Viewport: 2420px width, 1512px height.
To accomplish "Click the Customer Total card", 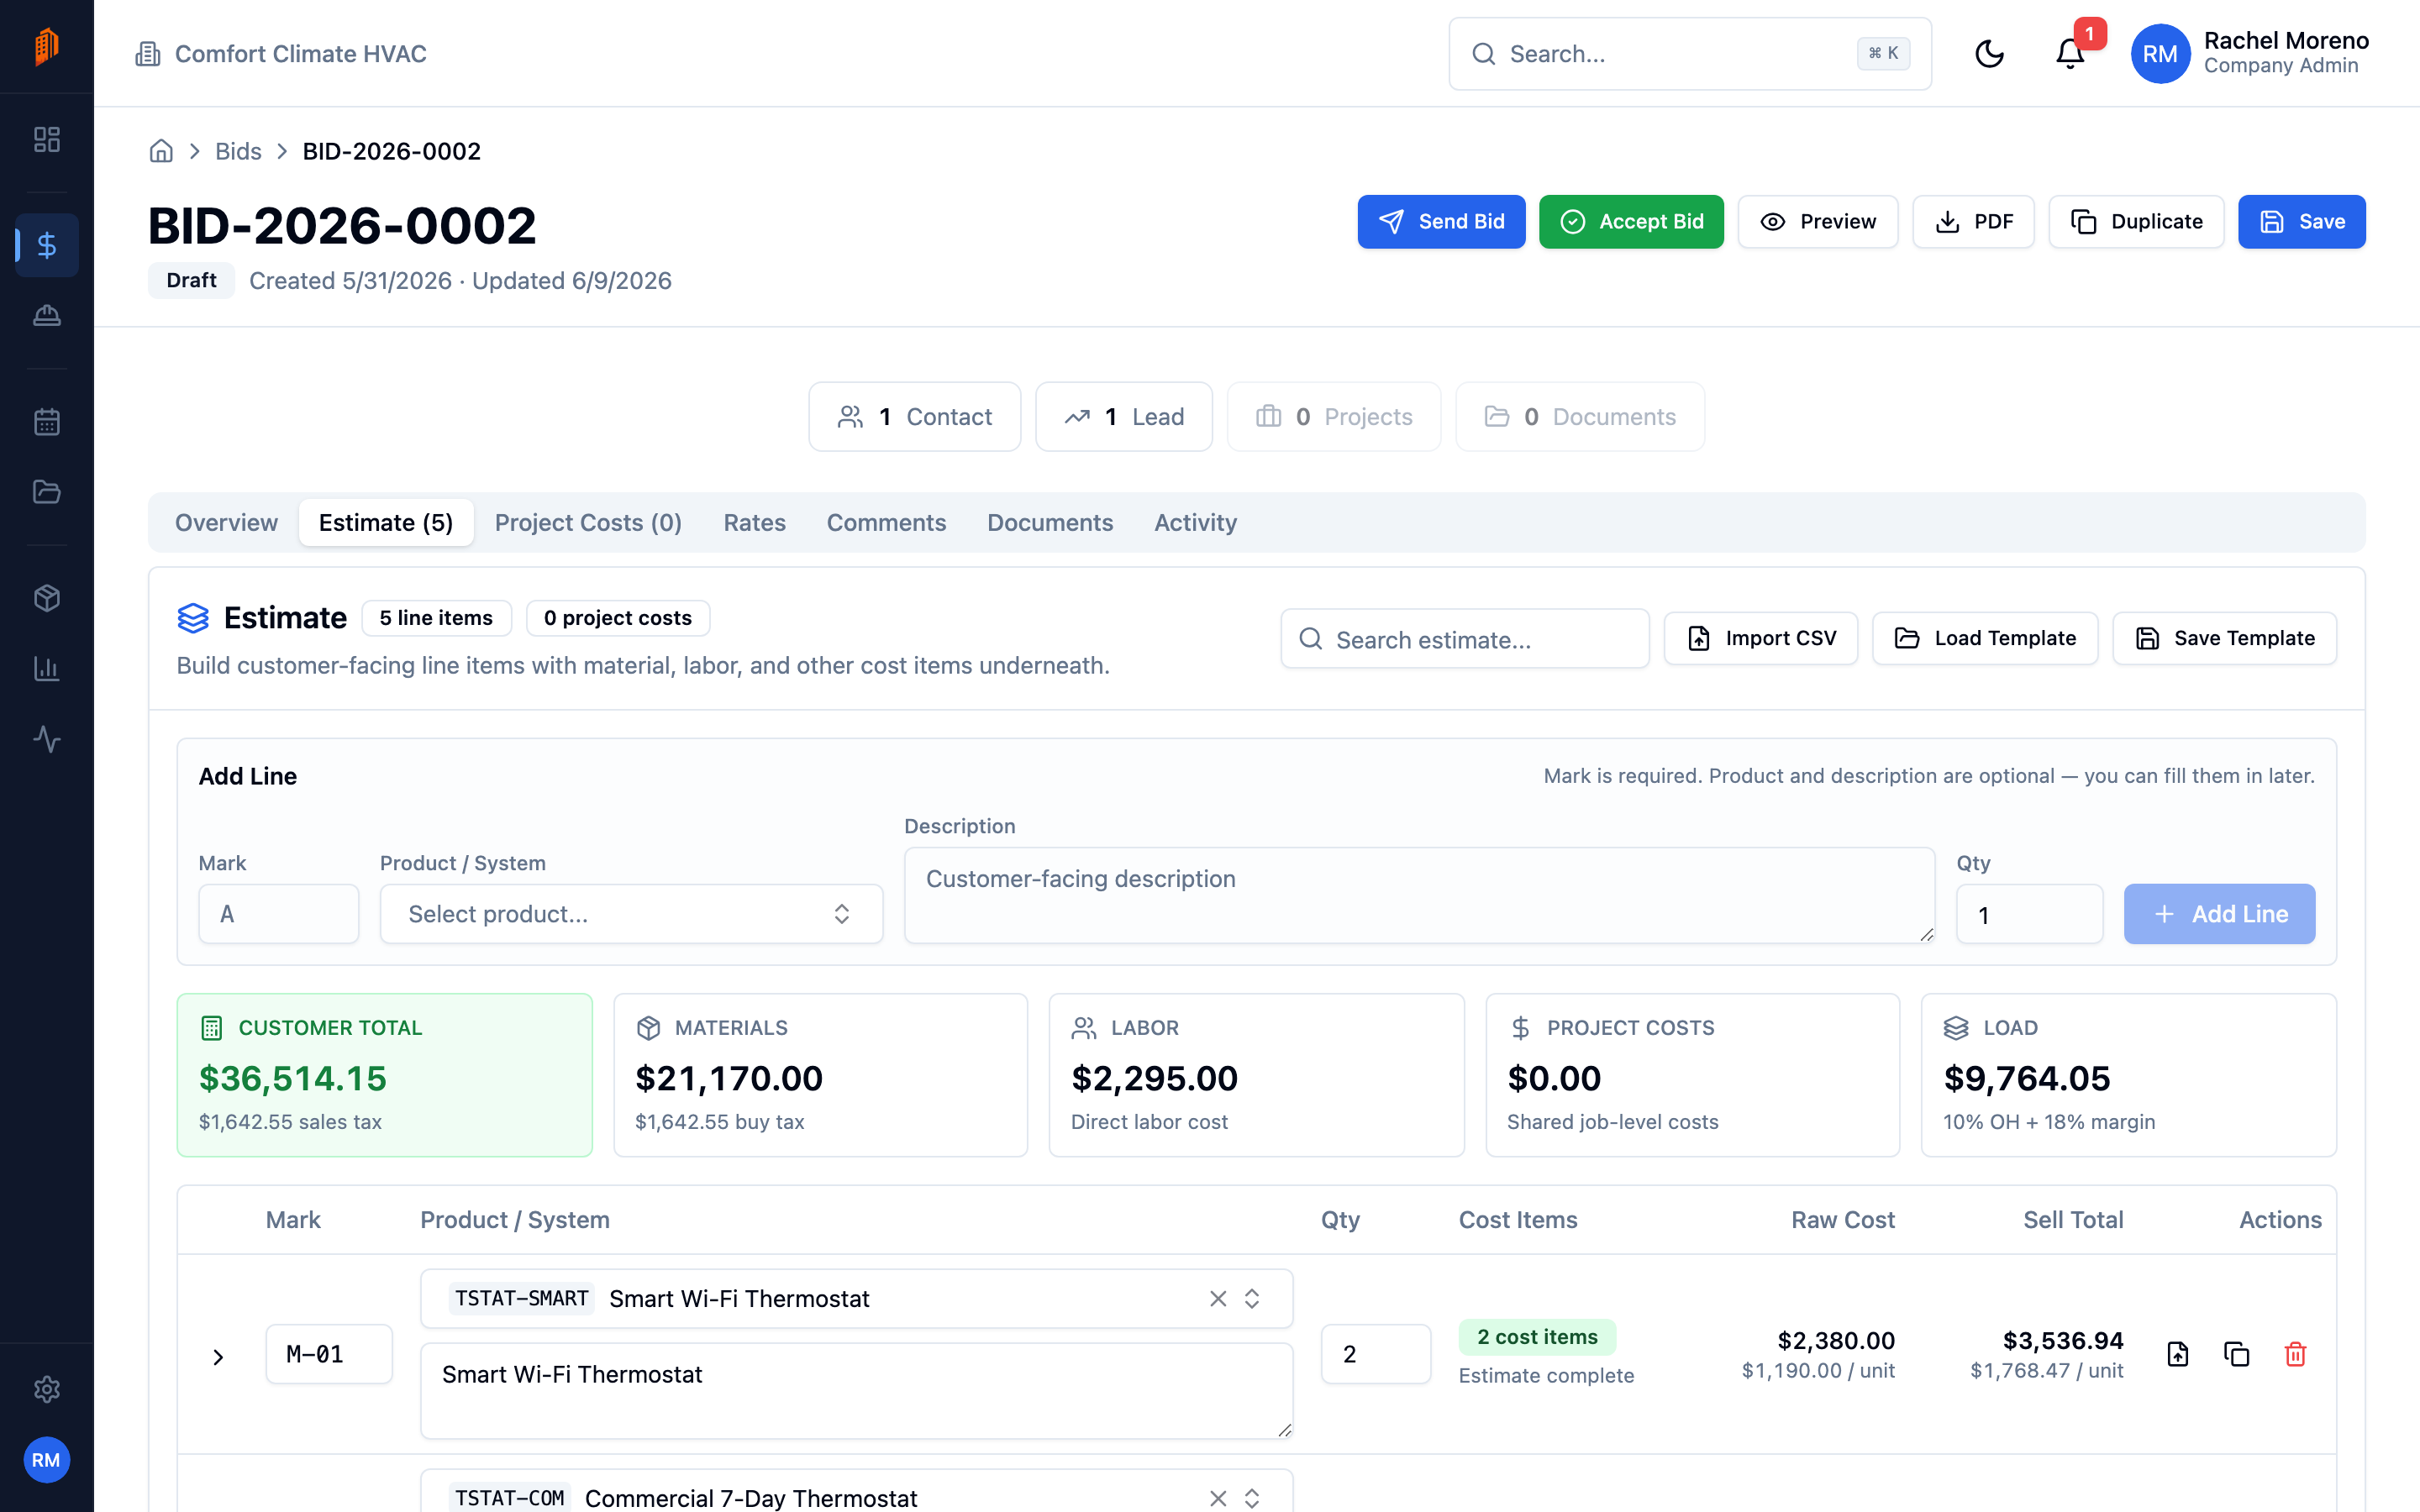I will click(385, 1075).
